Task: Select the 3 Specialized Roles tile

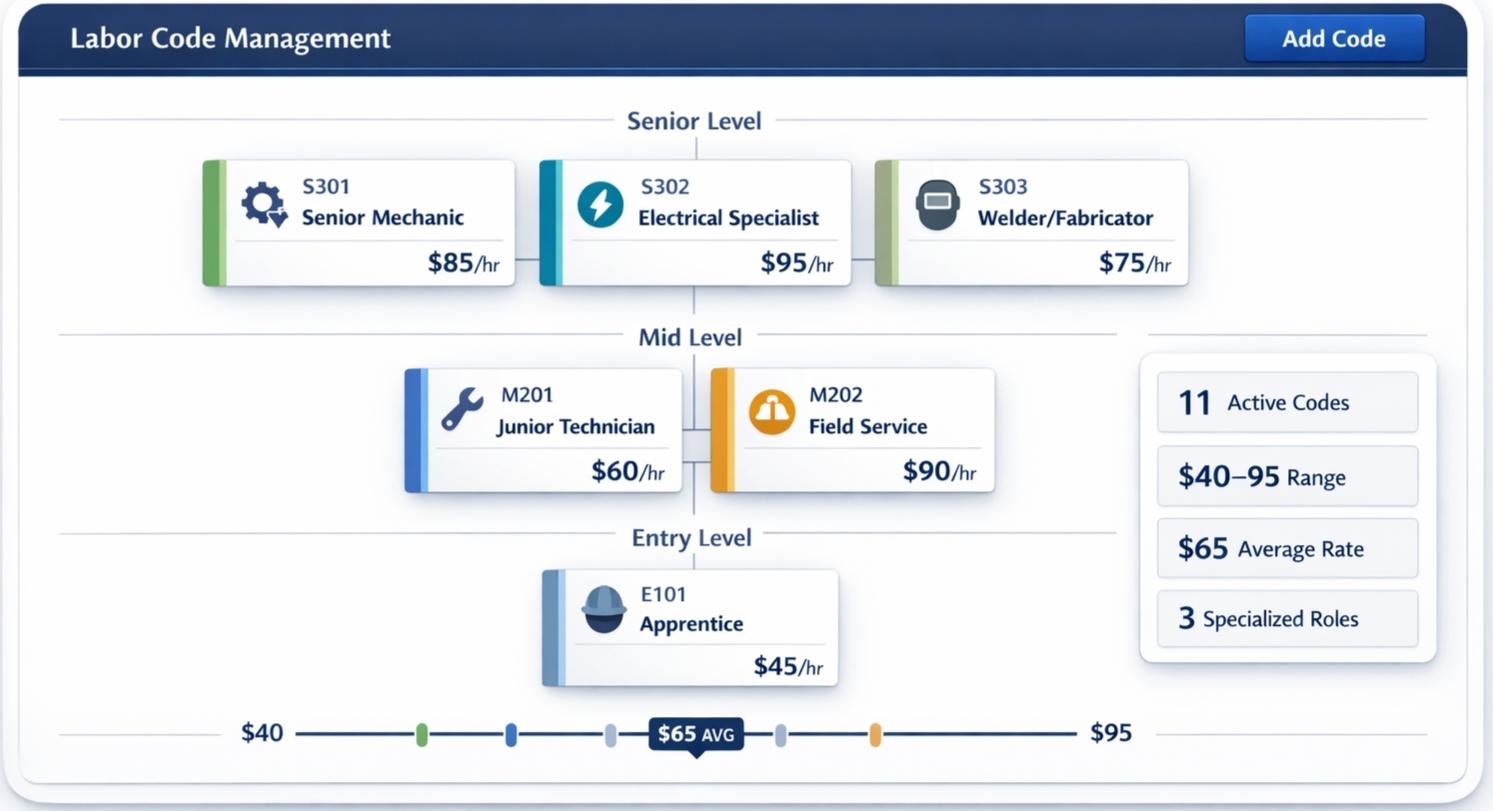Action: point(1287,619)
